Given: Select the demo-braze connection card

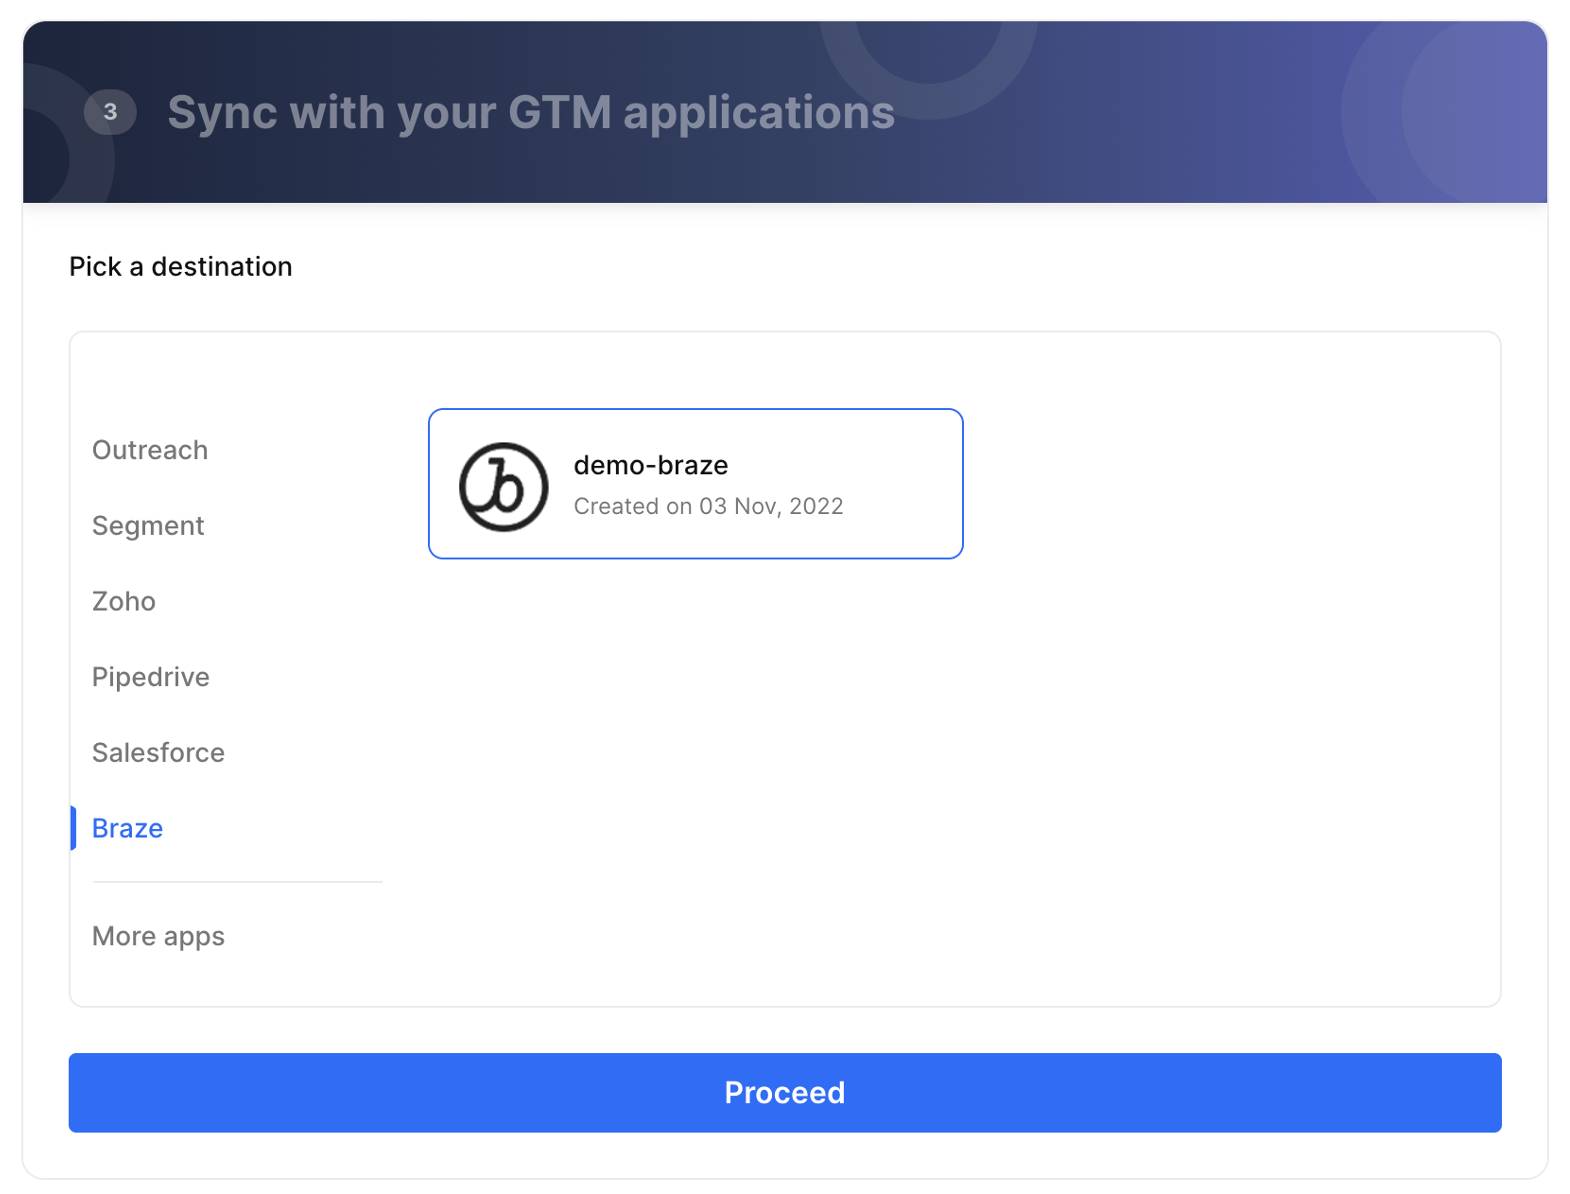Looking at the screenshot, I should point(696,484).
